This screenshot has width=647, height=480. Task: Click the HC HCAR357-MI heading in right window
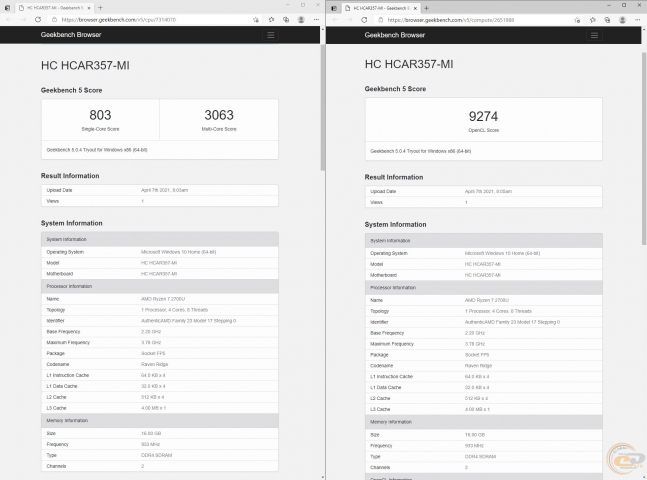[409, 64]
